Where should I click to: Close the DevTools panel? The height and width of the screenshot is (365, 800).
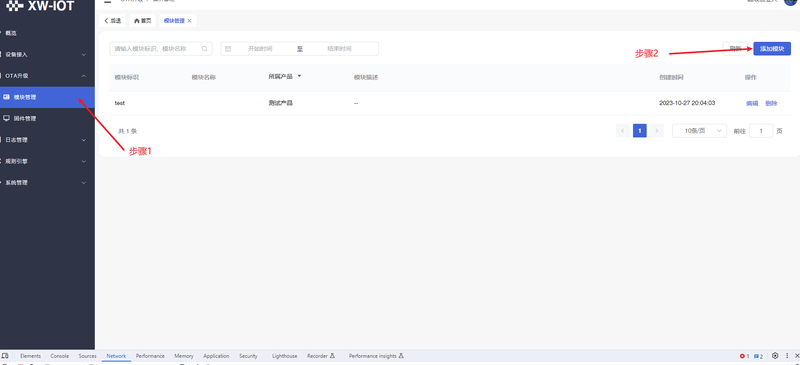(x=797, y=356)
